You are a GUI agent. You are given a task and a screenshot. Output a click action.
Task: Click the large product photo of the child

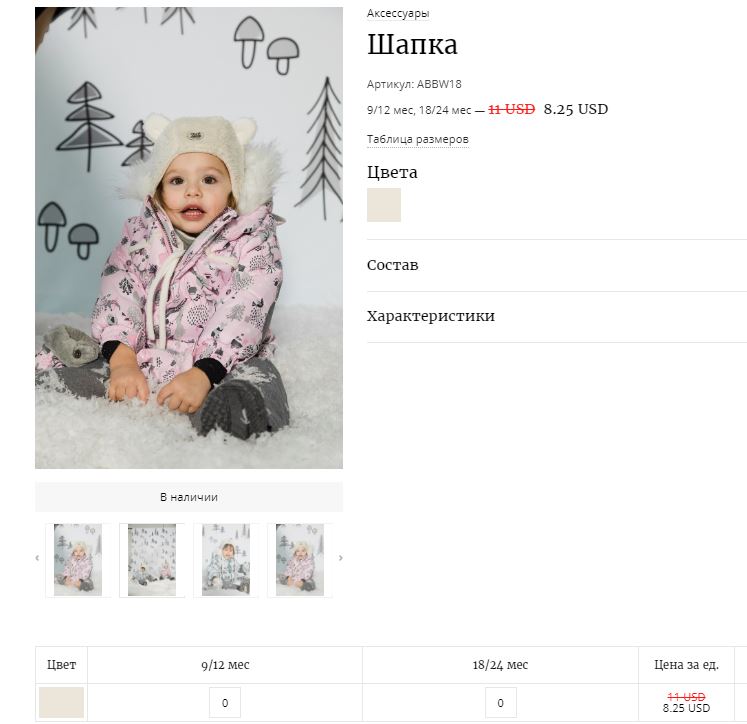point(189,238)
